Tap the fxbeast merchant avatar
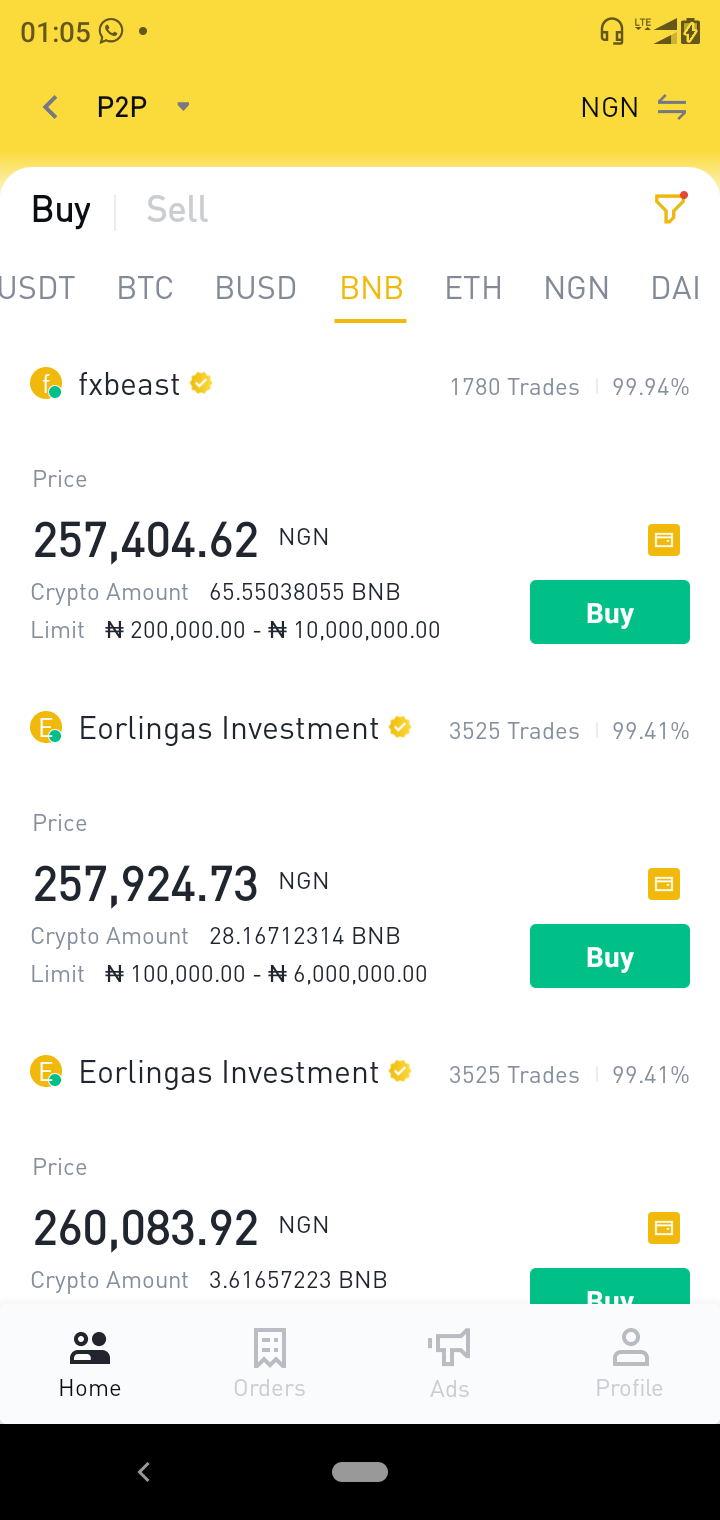The image size is (720, 1520). click(x=46, y=383)
